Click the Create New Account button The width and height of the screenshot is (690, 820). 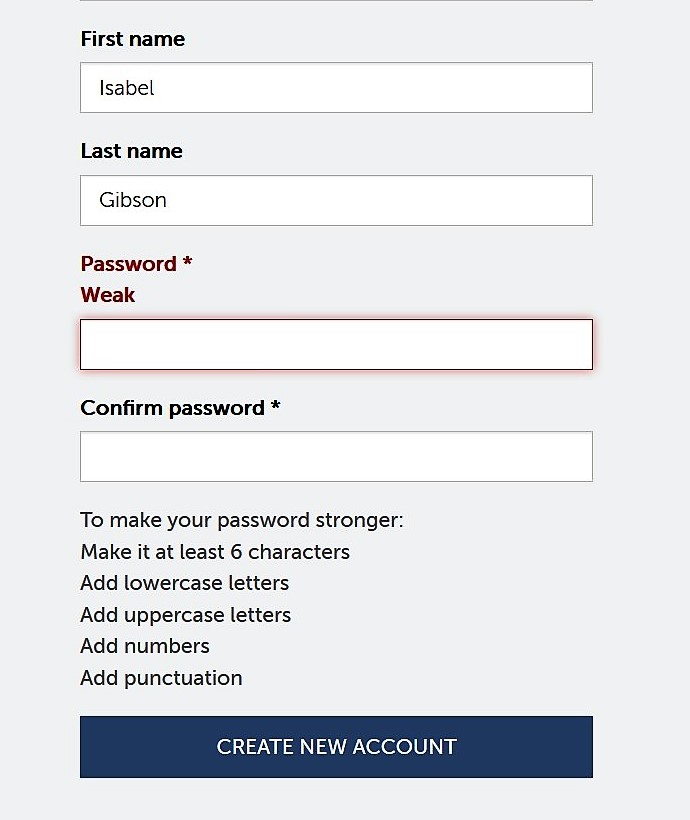tap(336, 747)
